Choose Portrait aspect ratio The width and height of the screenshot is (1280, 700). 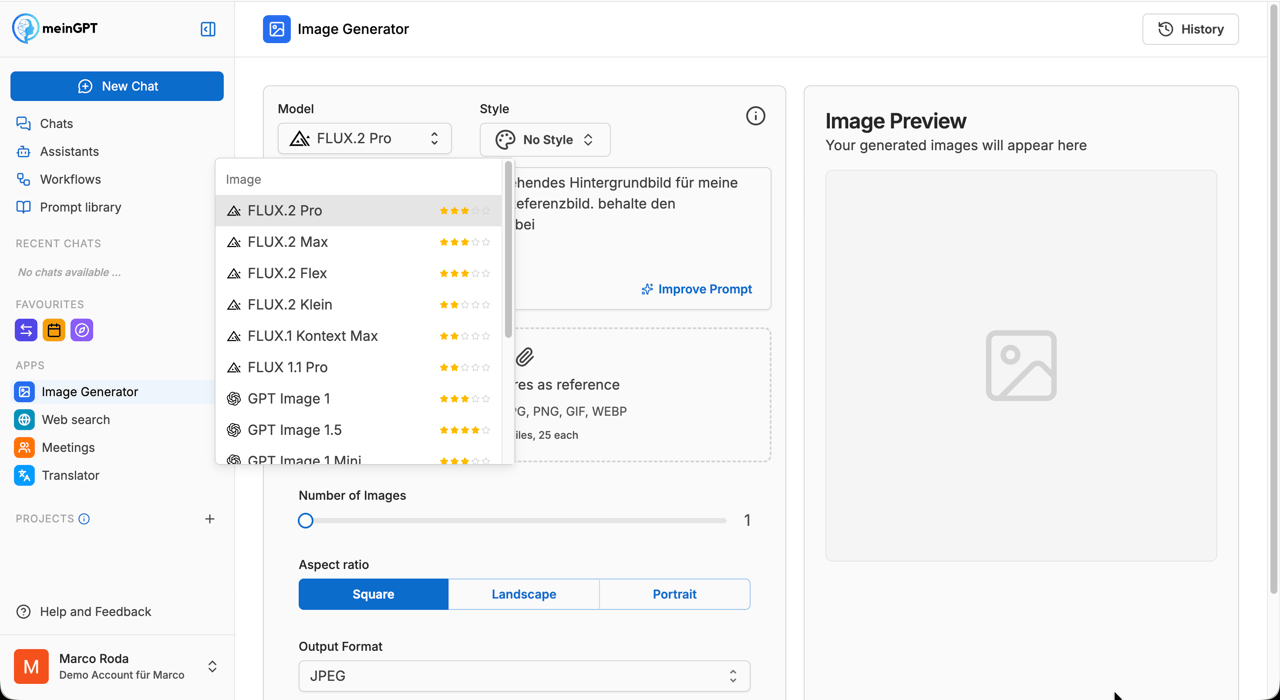675,594
